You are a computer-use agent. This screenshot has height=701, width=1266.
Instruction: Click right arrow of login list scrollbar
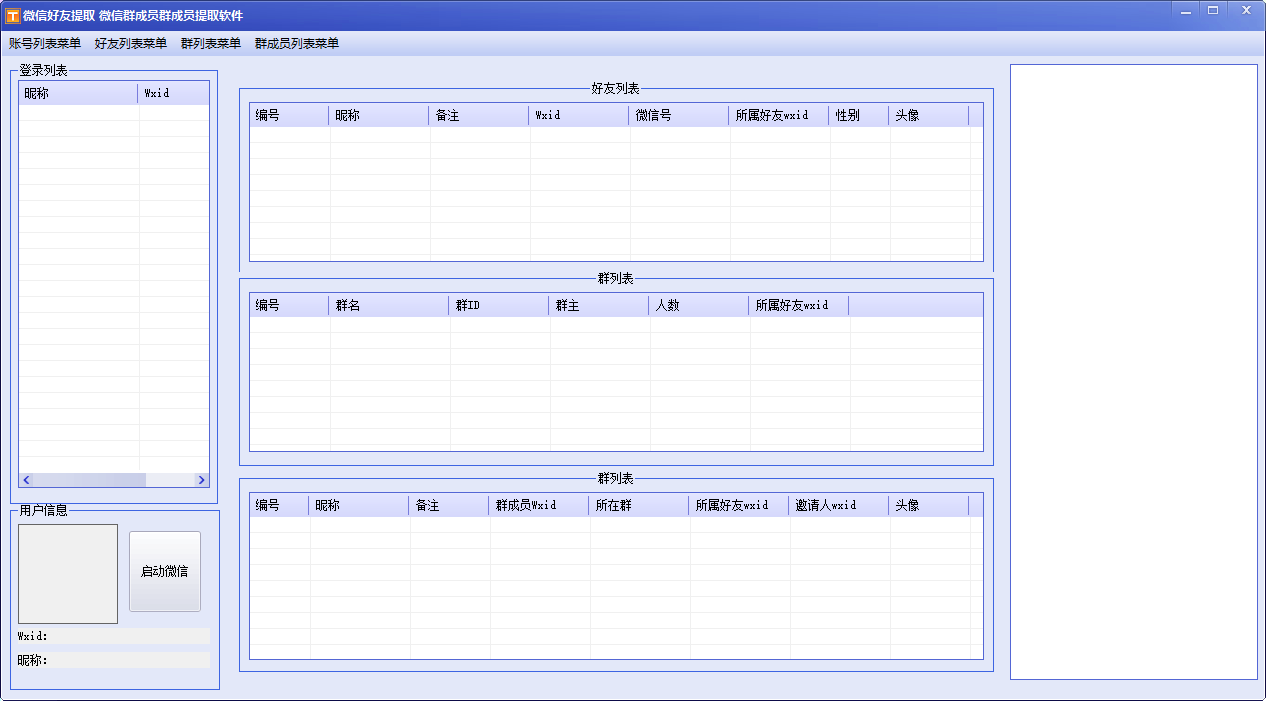click(x=201, y=480)
